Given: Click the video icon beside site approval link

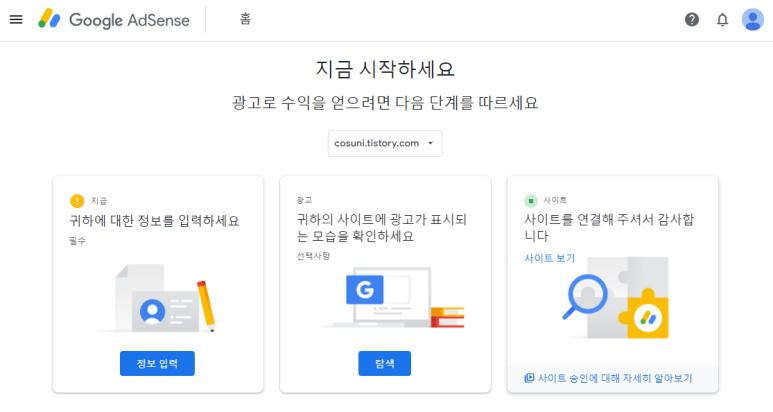Looking at the screenshot, I should coord(529,378).
